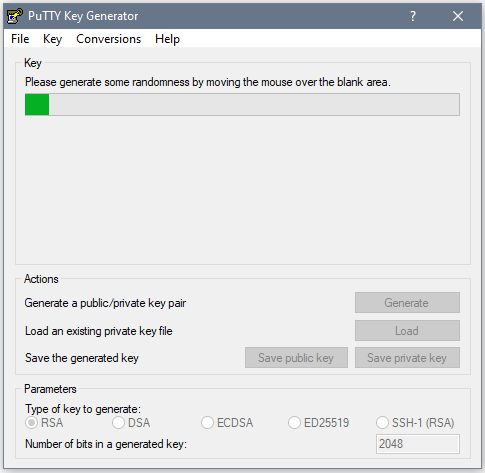This screenshot has width=485, height=473.
Task: Select the DSA key type
Action: [131, 423]
